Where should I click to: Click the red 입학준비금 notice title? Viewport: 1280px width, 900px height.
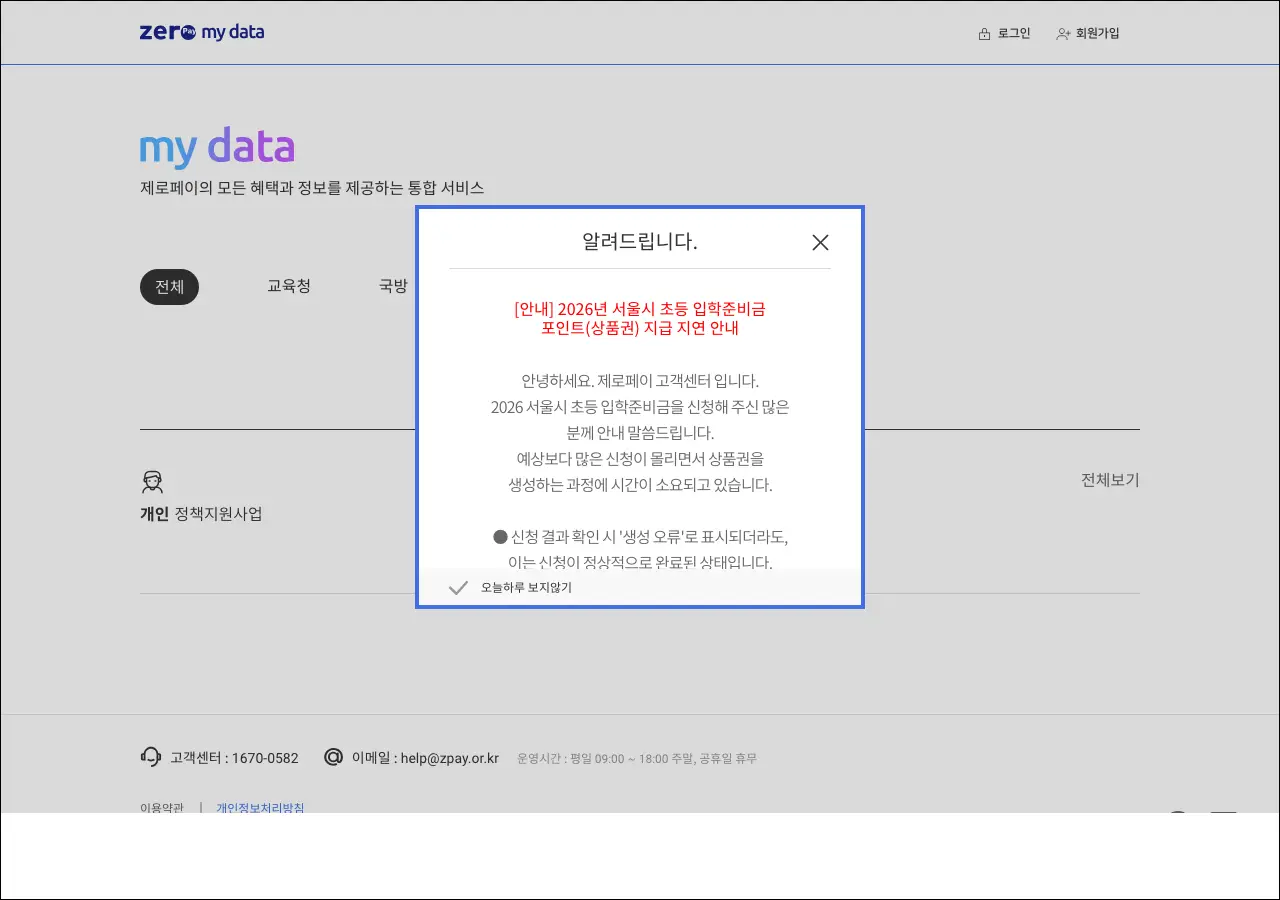tap(640, 318)
